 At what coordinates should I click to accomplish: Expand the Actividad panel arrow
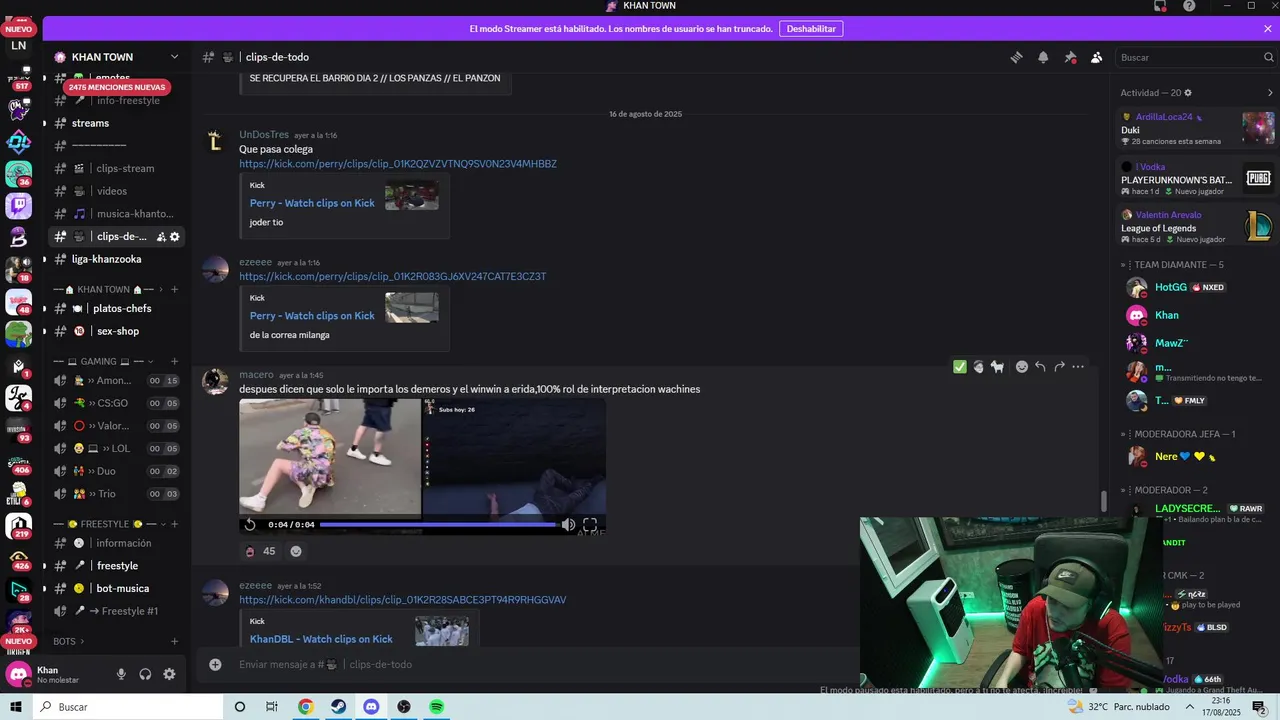1270,93
